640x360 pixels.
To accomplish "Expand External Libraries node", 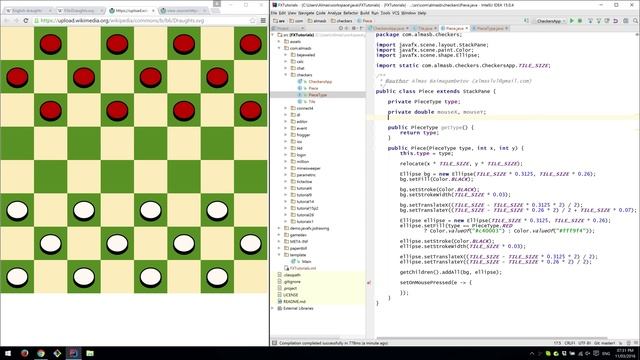I will coord(273,308).
